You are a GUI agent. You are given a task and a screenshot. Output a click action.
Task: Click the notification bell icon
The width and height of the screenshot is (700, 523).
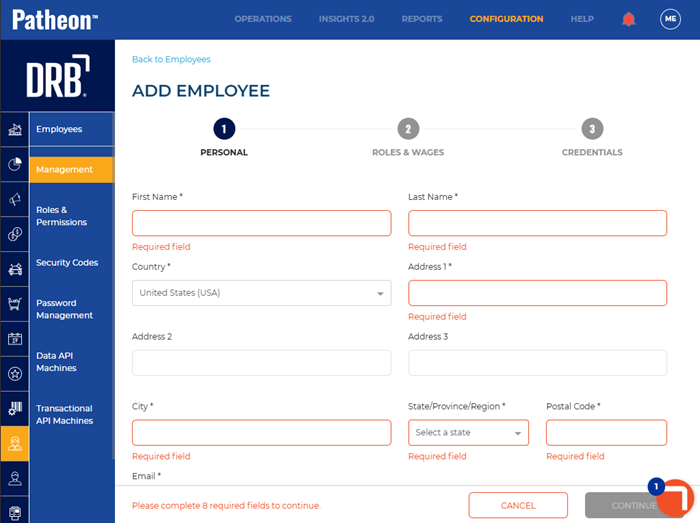tap(629, 19)
